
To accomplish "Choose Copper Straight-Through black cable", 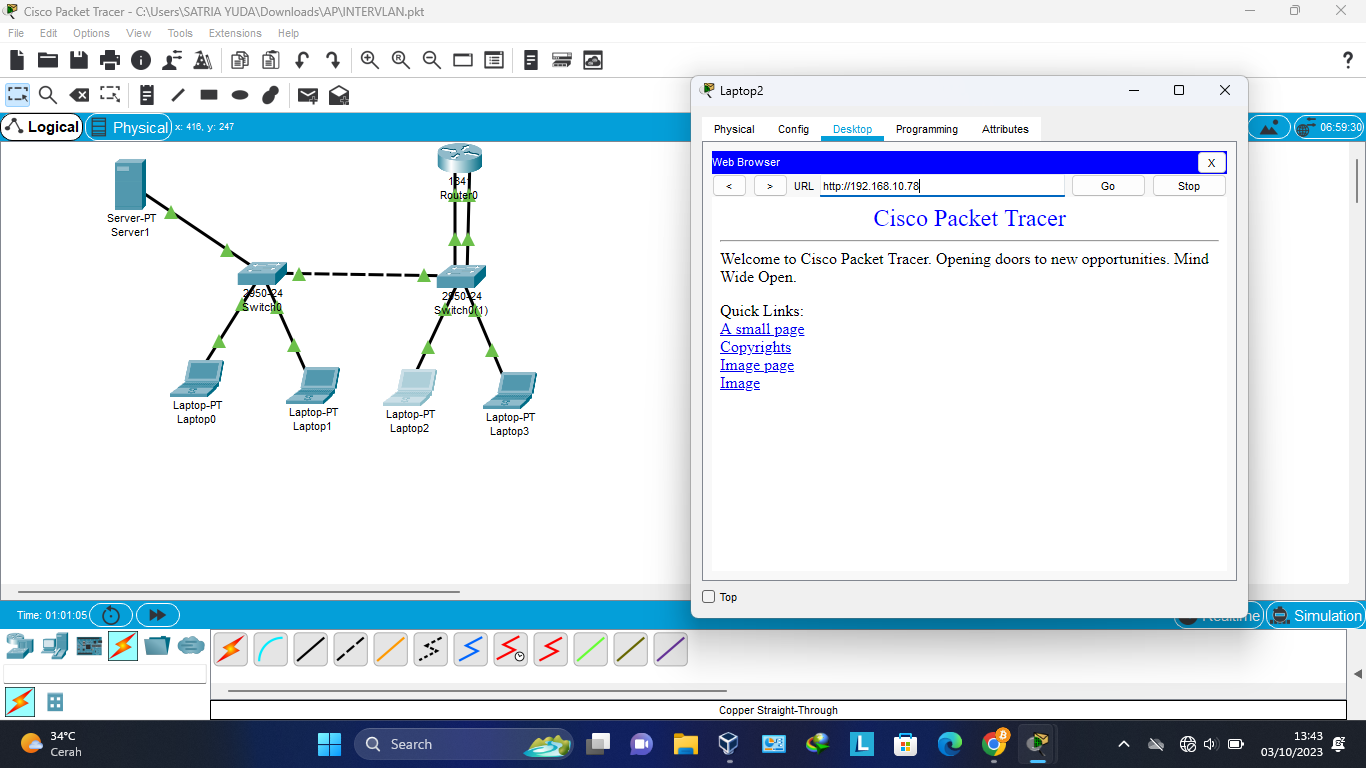I will (310, 649).
